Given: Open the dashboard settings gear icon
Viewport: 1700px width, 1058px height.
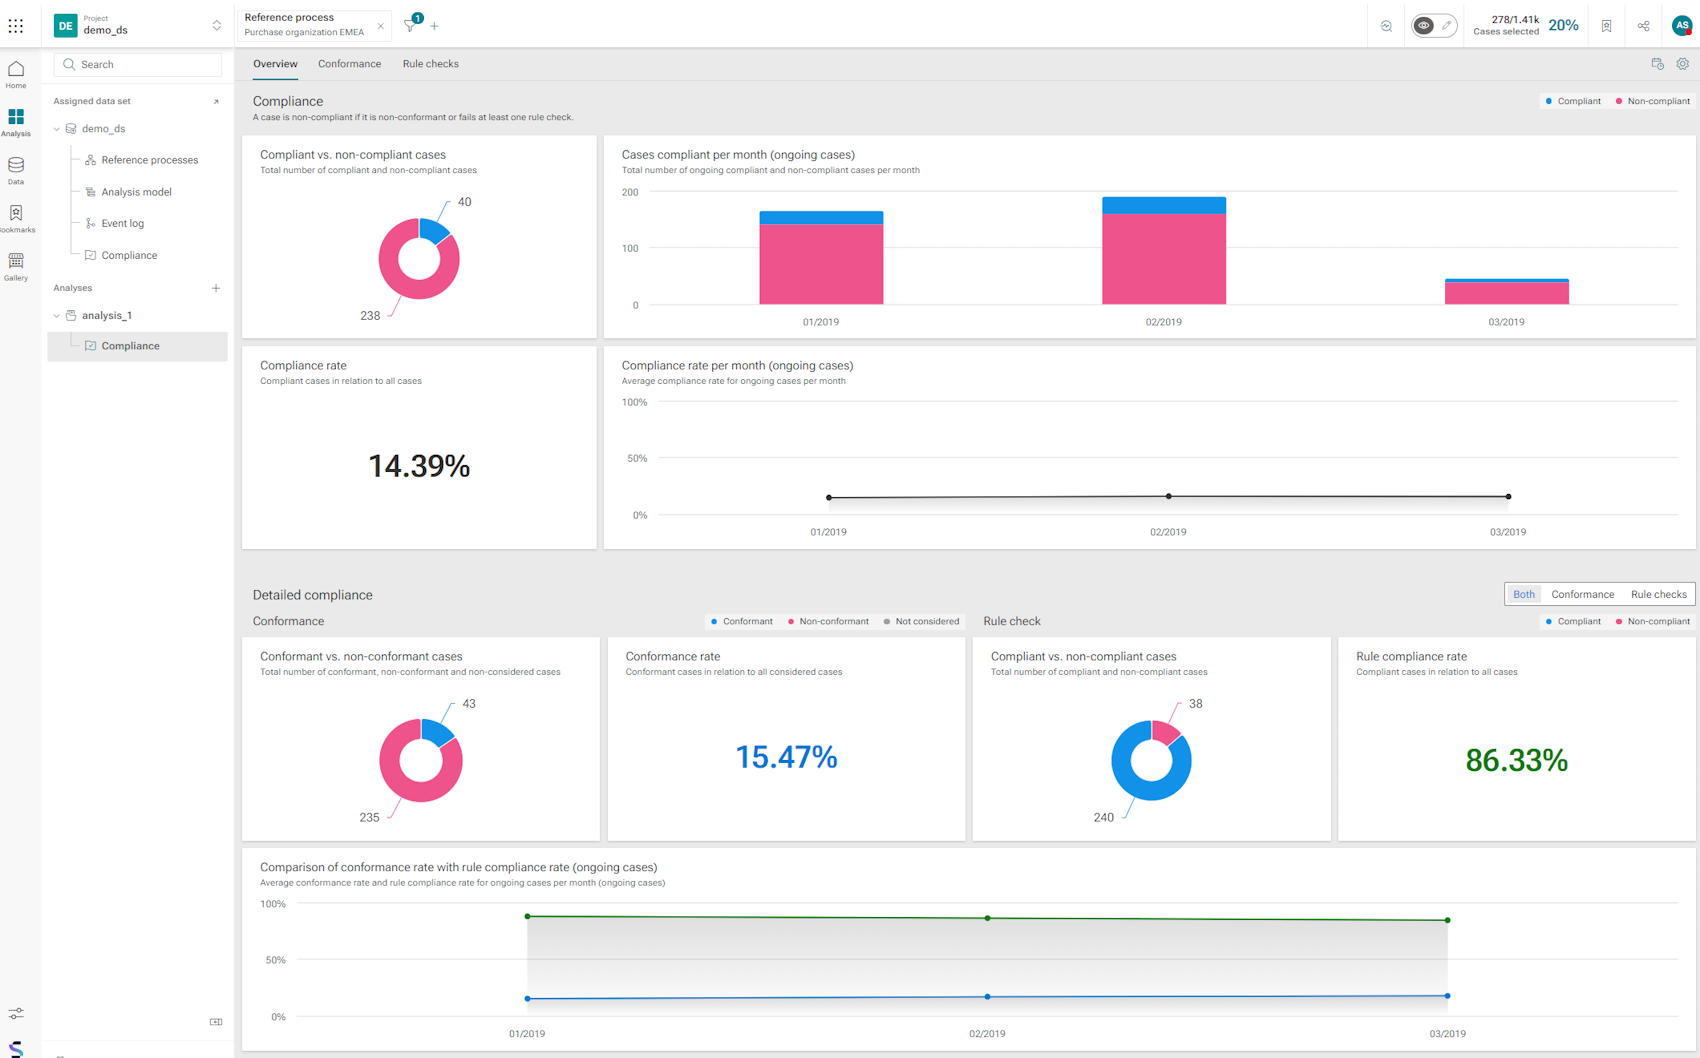Looking at the screenshot, I should point(1683,64).
